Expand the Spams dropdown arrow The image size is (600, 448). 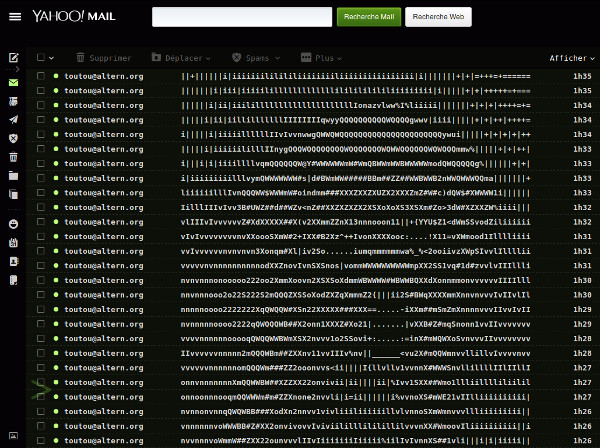tap(277, 58)
